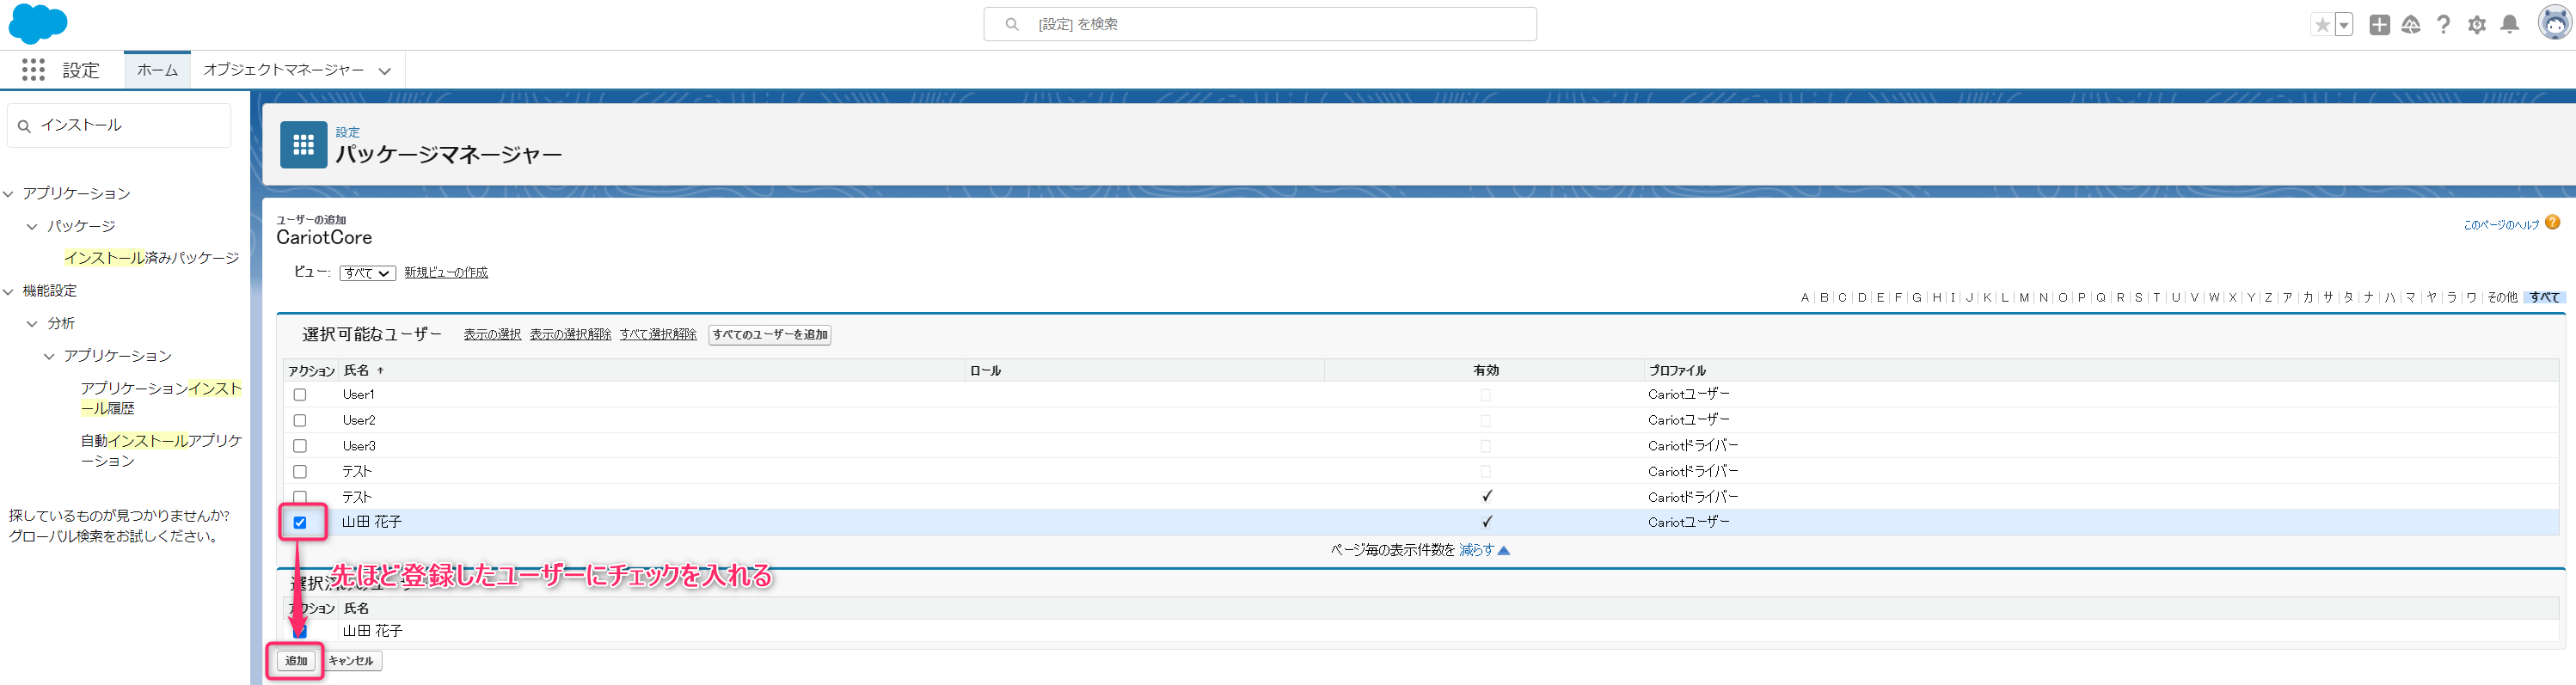Focus the quick find box containing インストール
Image resolution: width=2576 pixels, height=685 pixels.
click(119, 126)
